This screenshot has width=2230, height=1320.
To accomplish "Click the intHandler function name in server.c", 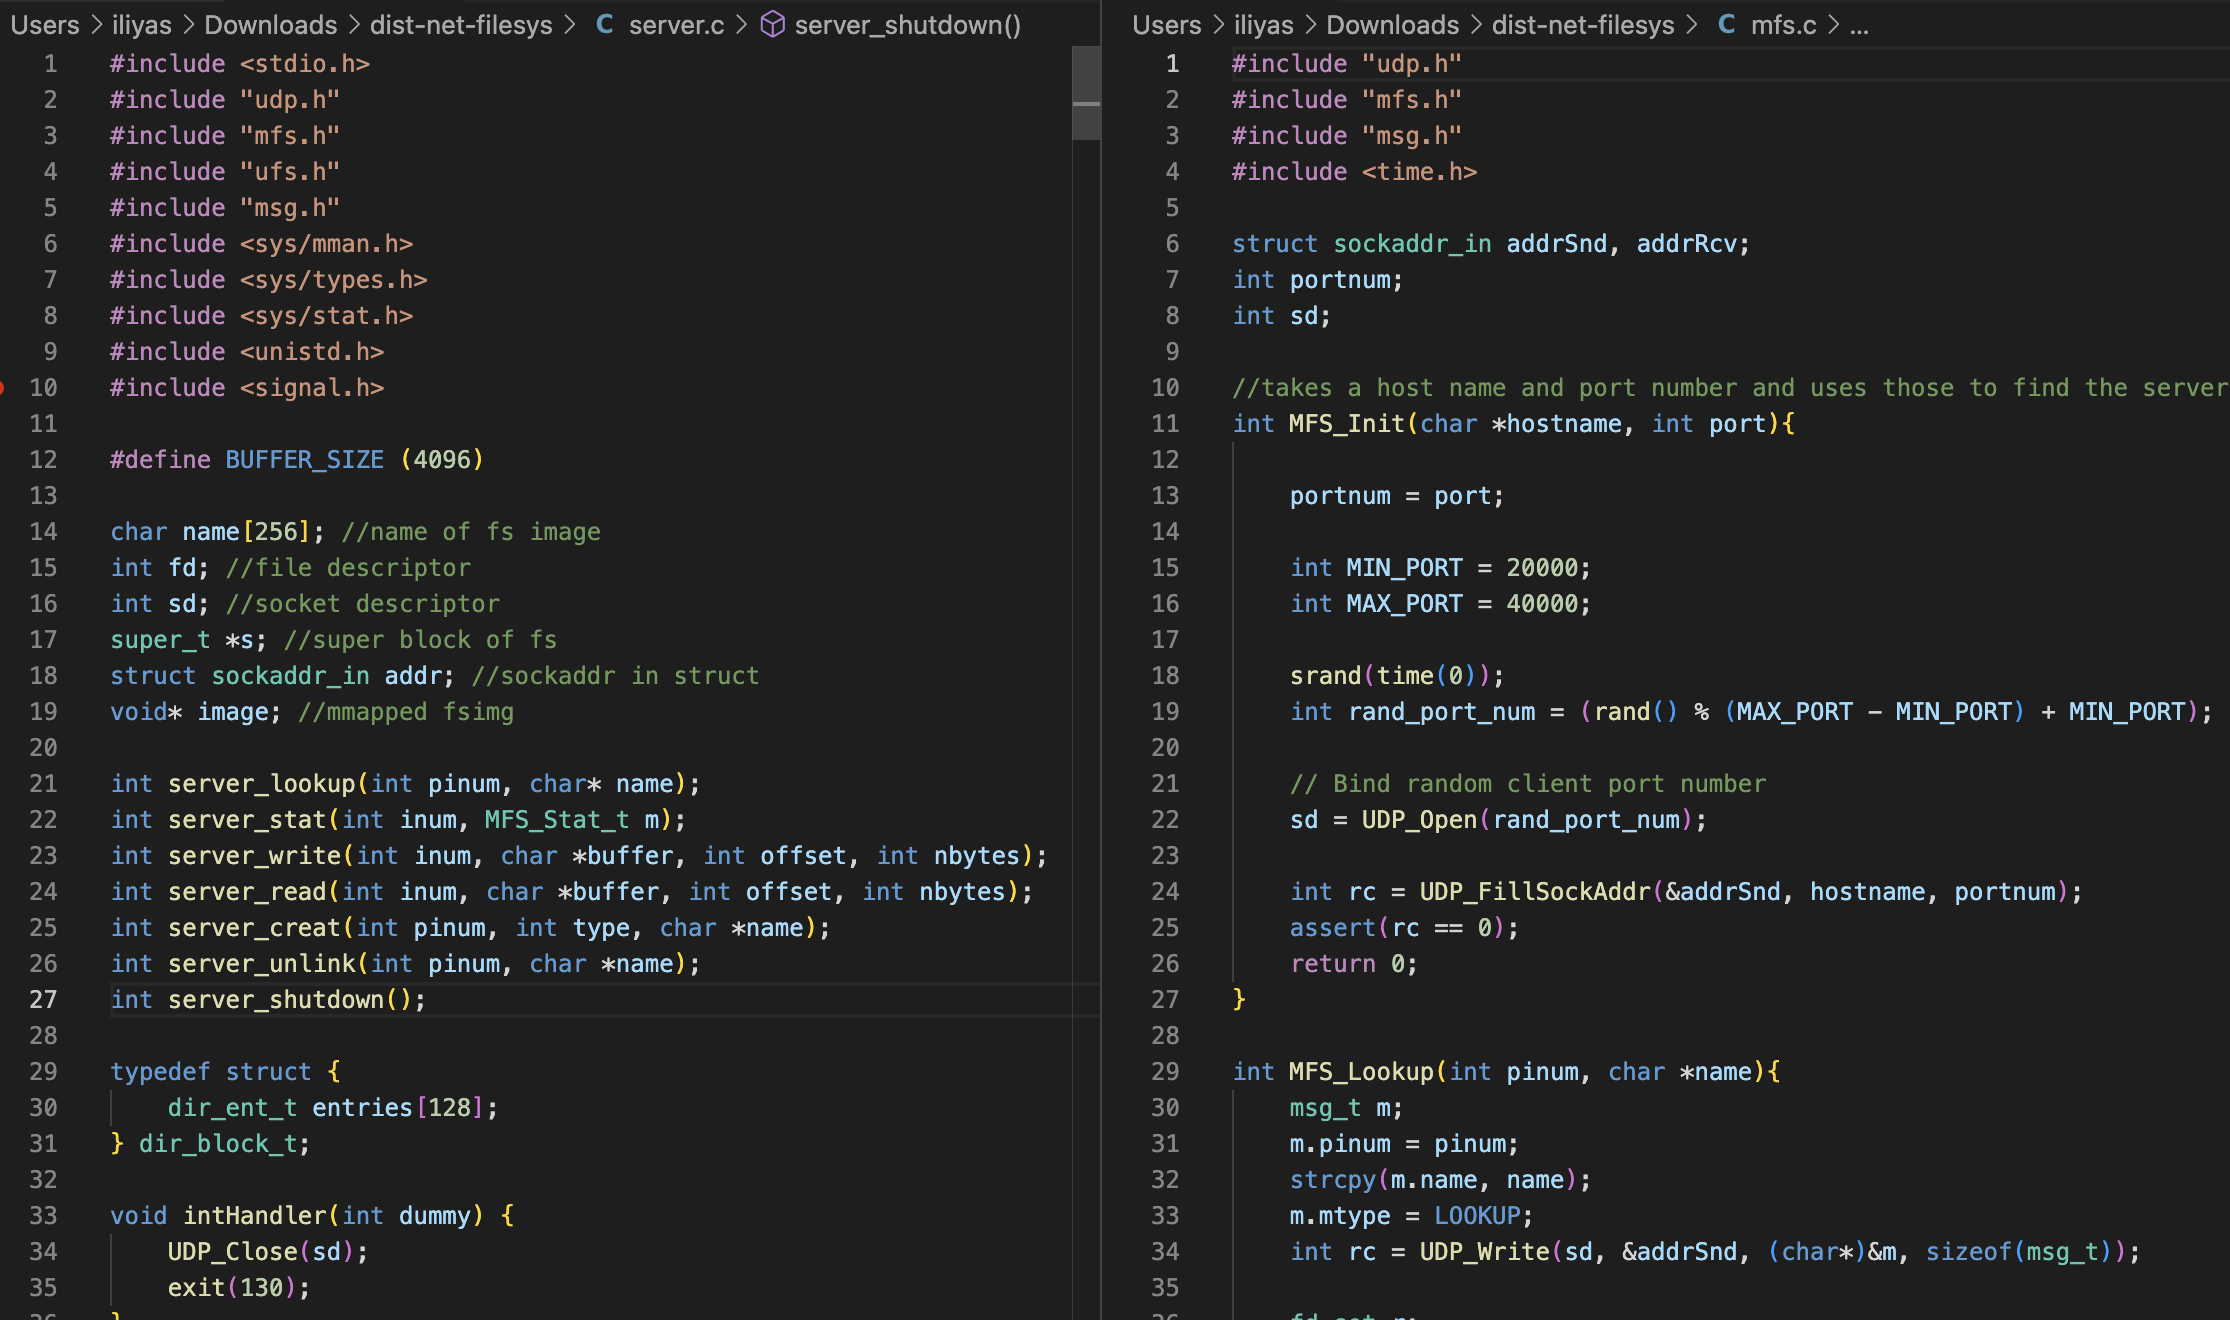I will tap(255, 1216).
